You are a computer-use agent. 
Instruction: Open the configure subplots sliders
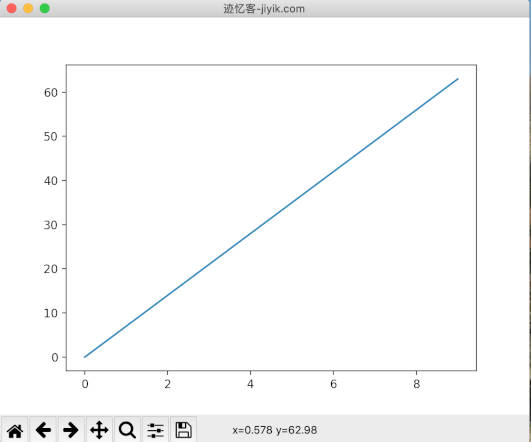pyautogui.click(x=155, y=430)
